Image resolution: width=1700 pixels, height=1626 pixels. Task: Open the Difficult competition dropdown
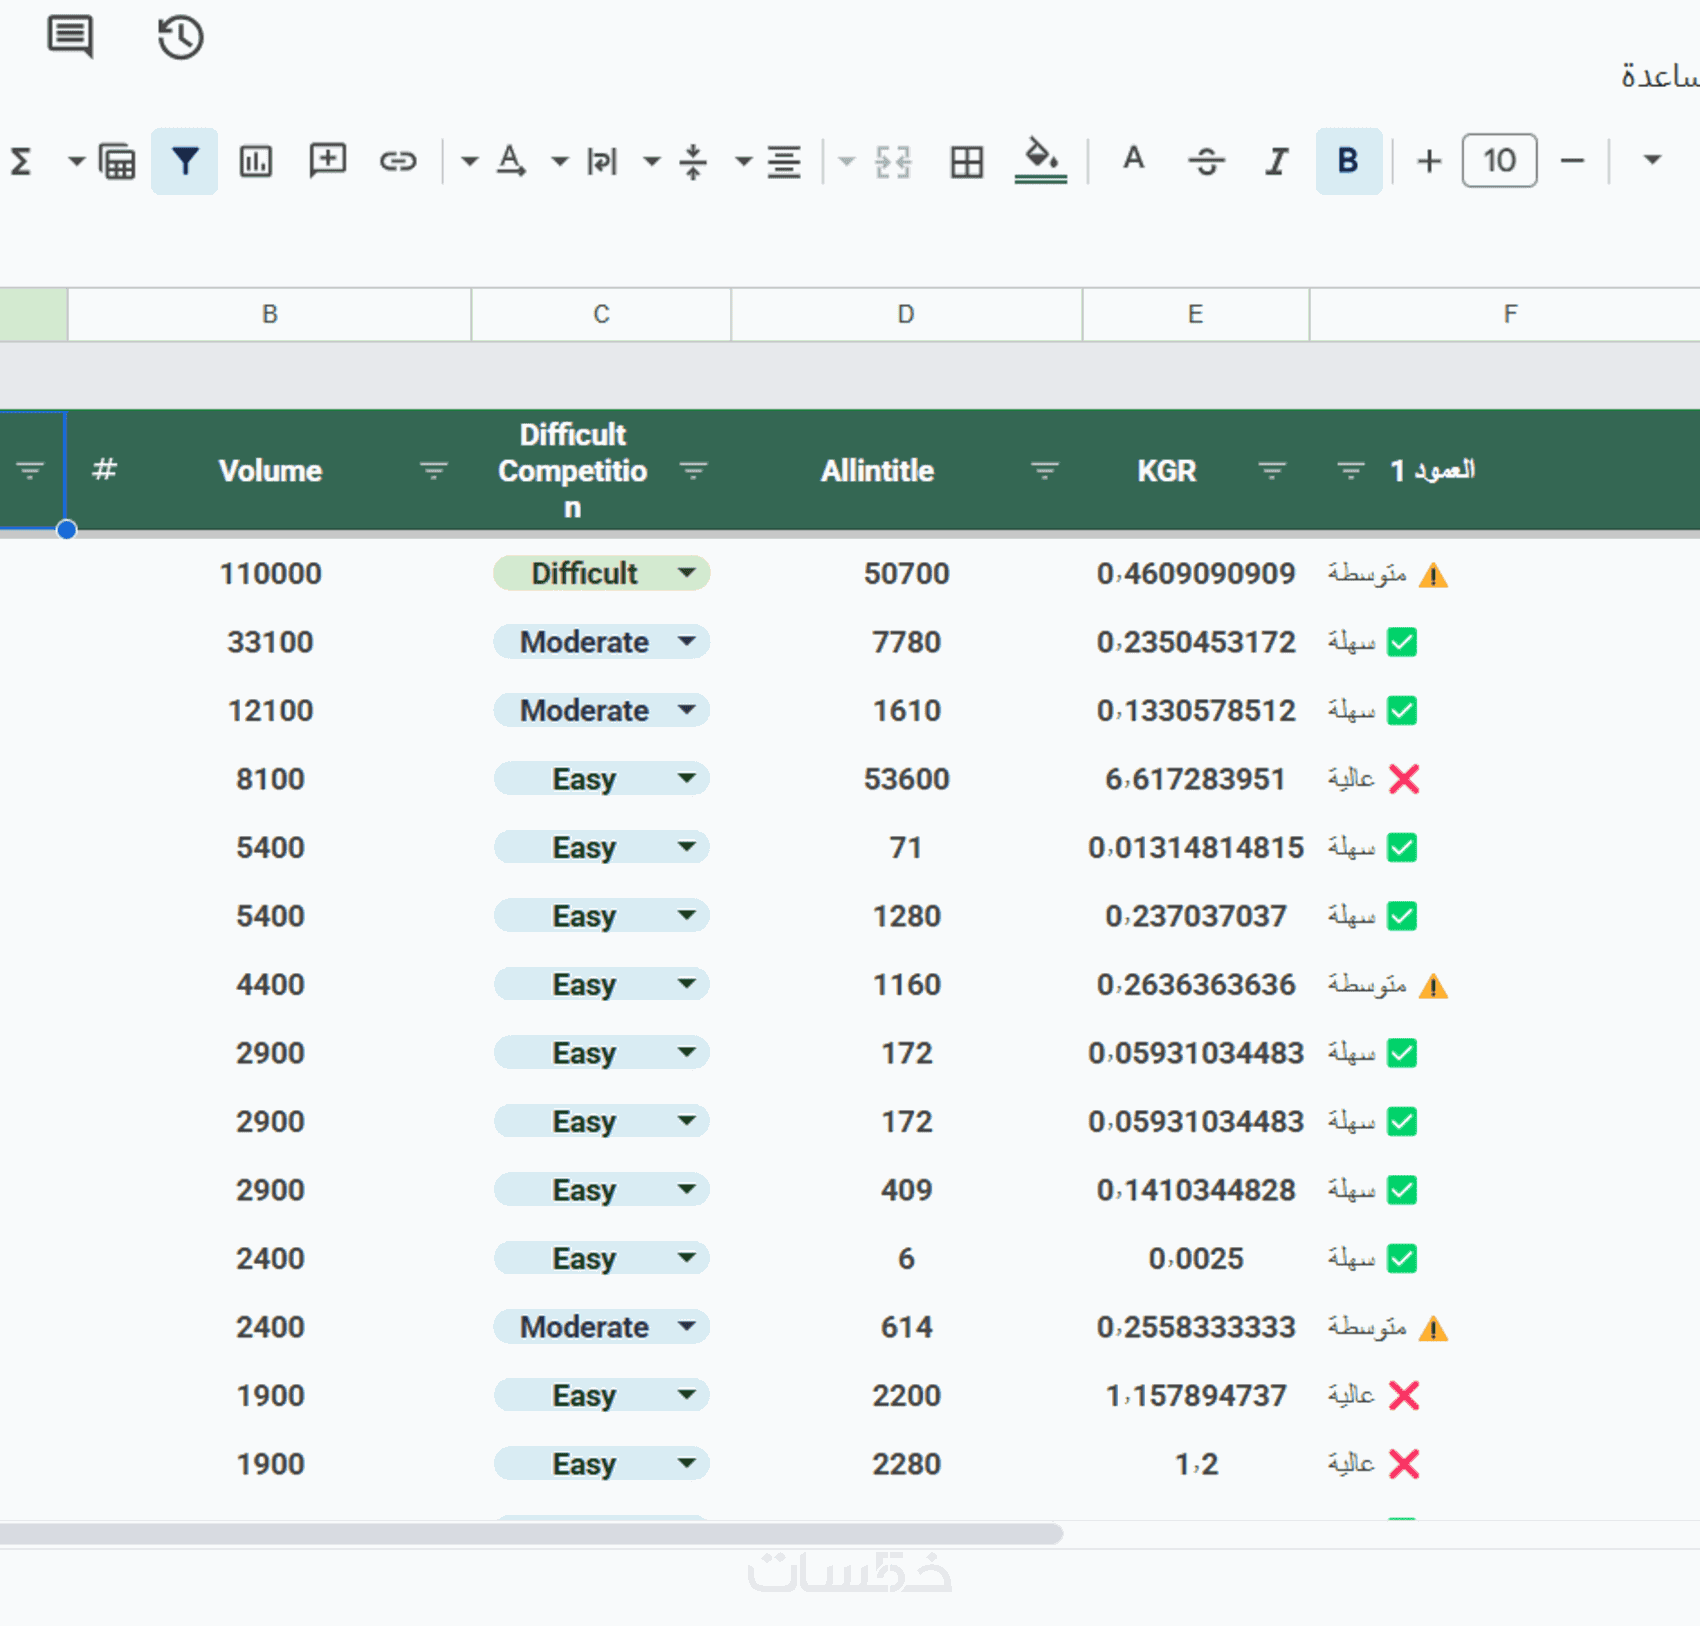coord(686,573)
